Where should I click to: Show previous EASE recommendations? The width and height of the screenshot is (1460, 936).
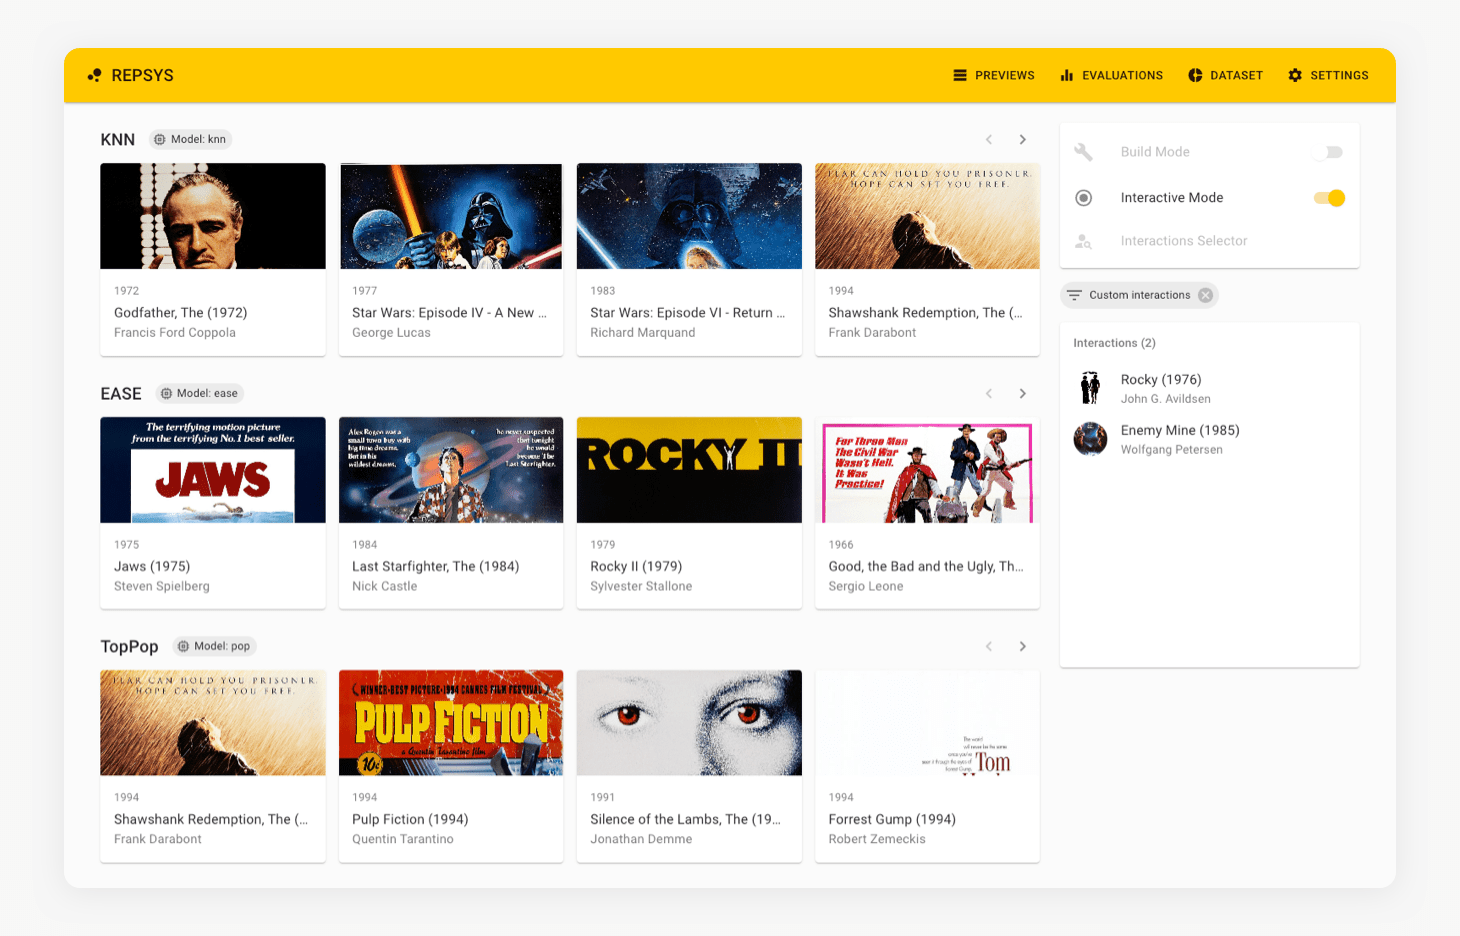click(989, 394)
